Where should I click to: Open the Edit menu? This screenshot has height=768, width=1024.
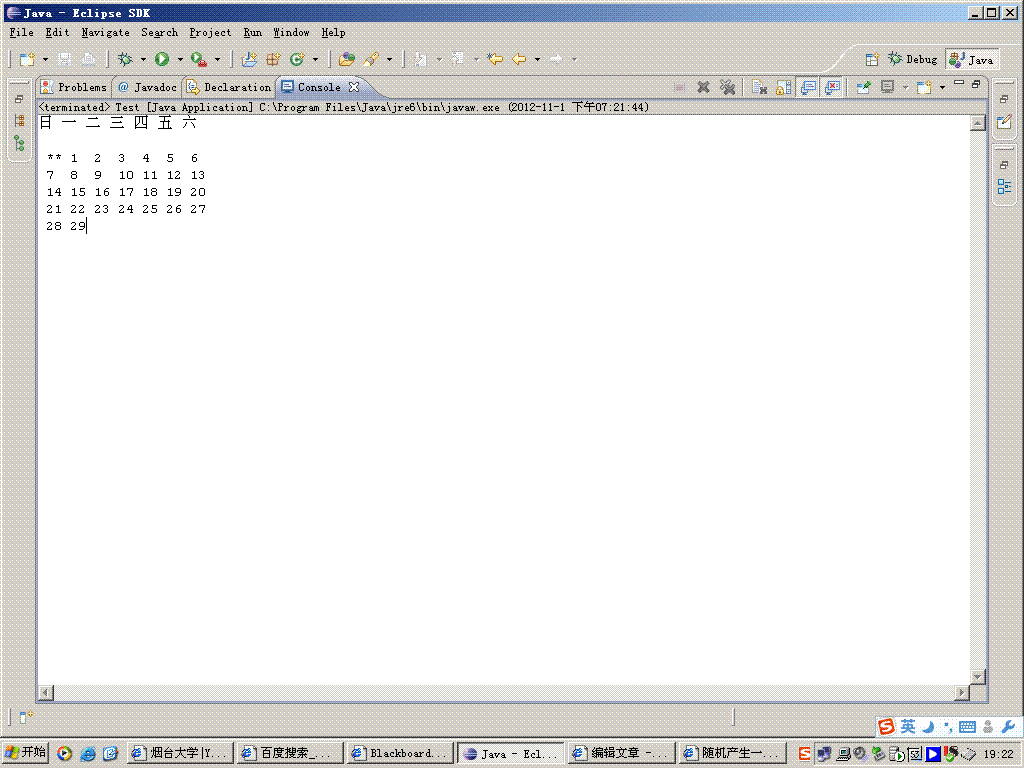(x=57, y=32)
